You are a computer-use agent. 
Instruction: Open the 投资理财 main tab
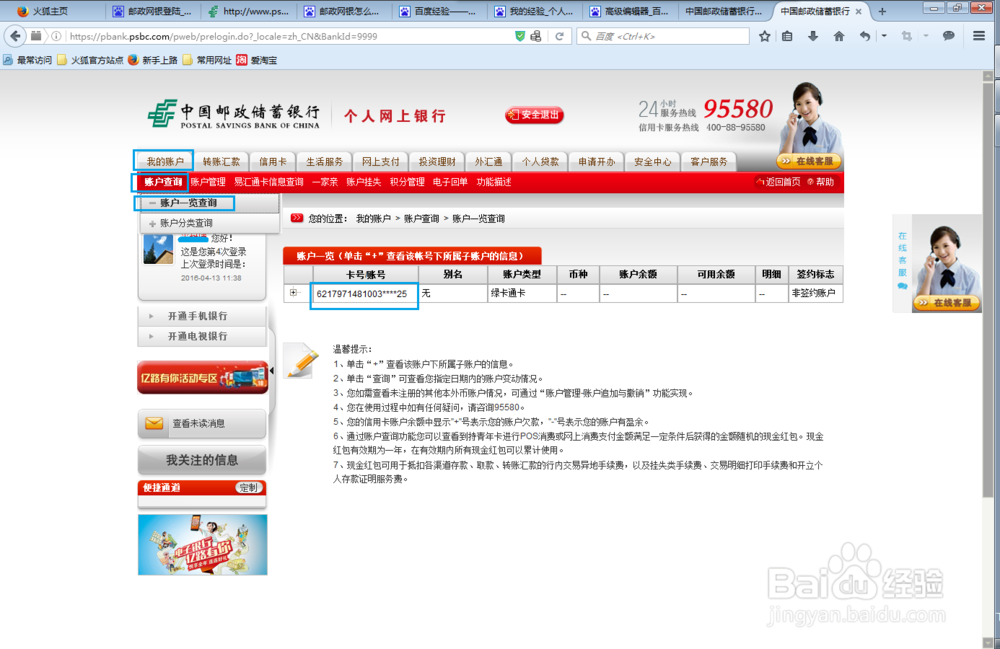coord(437,161)
